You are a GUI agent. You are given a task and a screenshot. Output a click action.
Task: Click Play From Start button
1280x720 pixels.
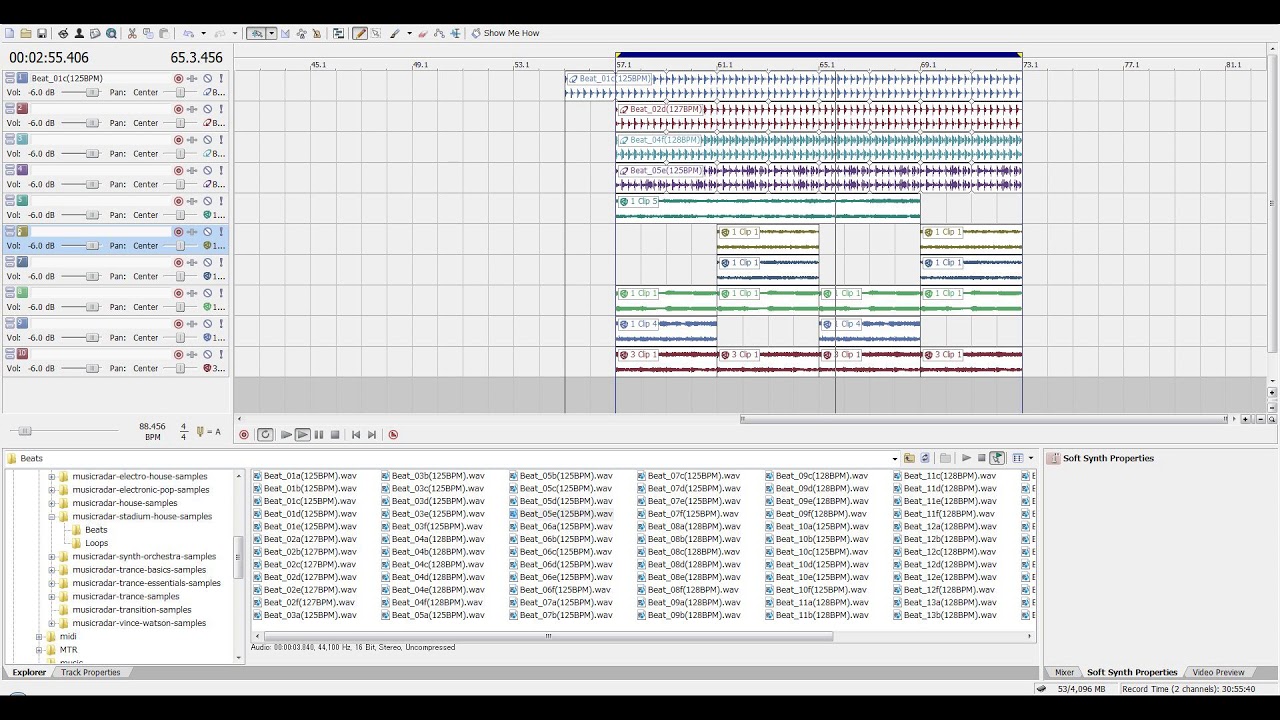click(x=286, y=435)
